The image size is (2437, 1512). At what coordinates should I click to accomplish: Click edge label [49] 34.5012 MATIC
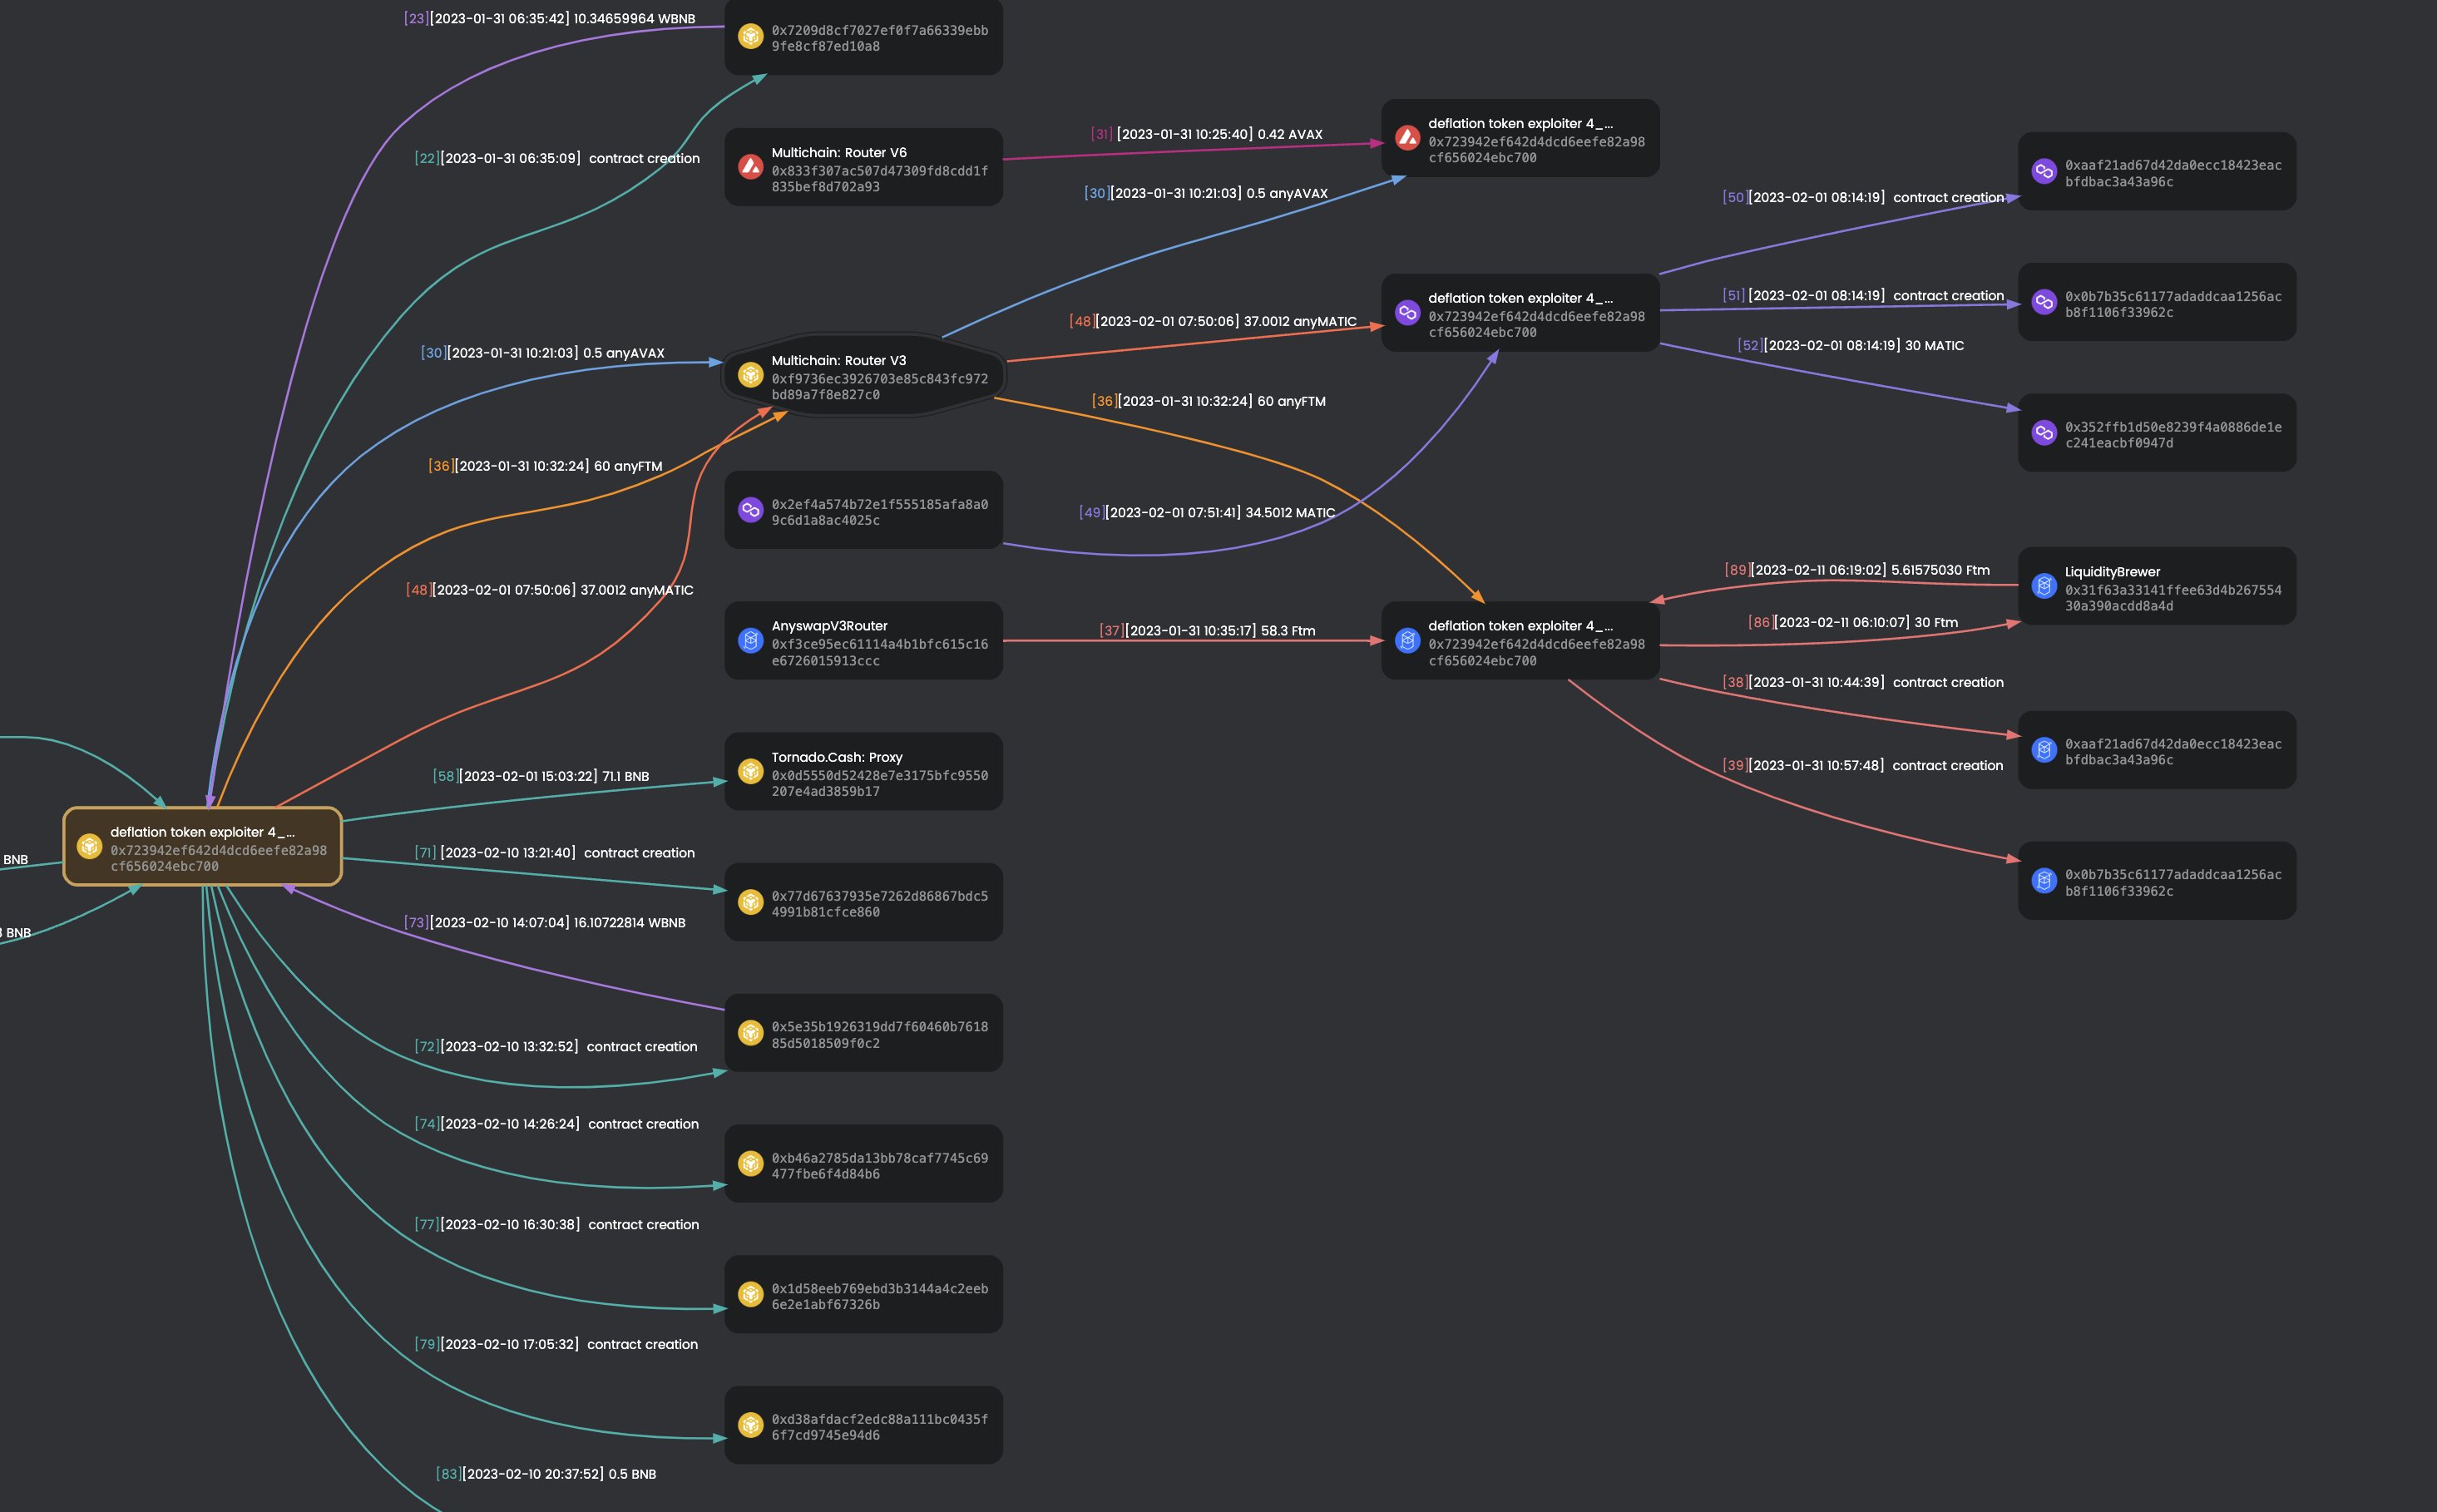[x=1207, y=512]
